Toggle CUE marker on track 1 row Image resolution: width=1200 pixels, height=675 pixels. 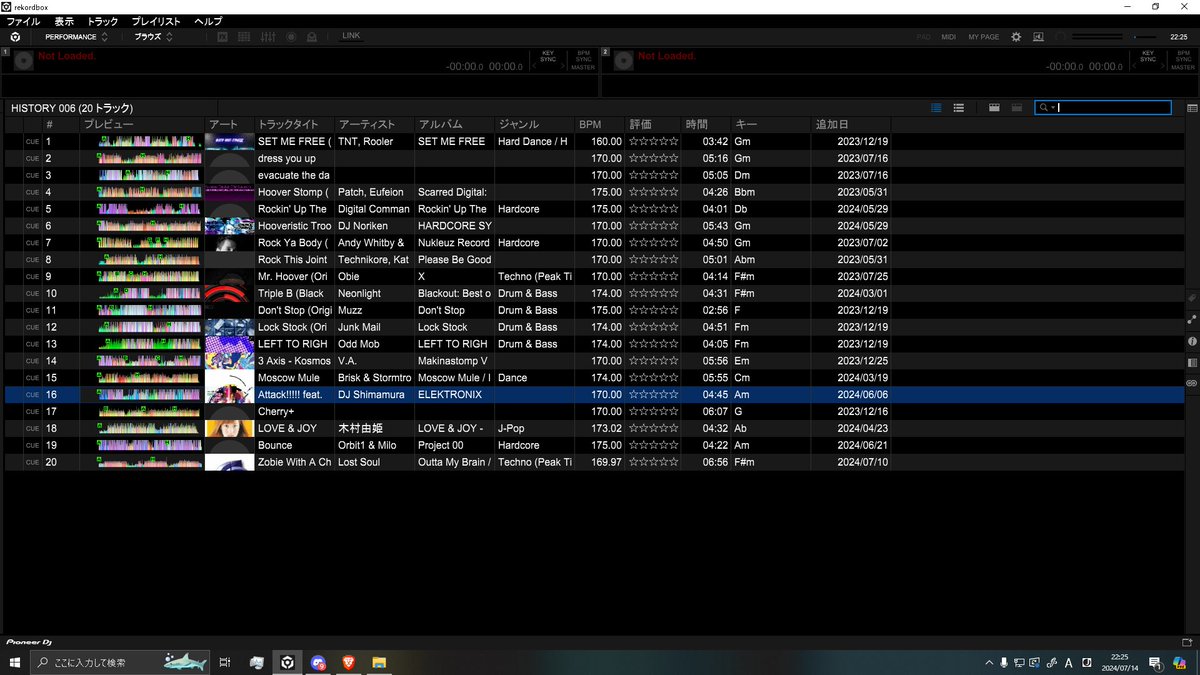(x=32, y=142)
